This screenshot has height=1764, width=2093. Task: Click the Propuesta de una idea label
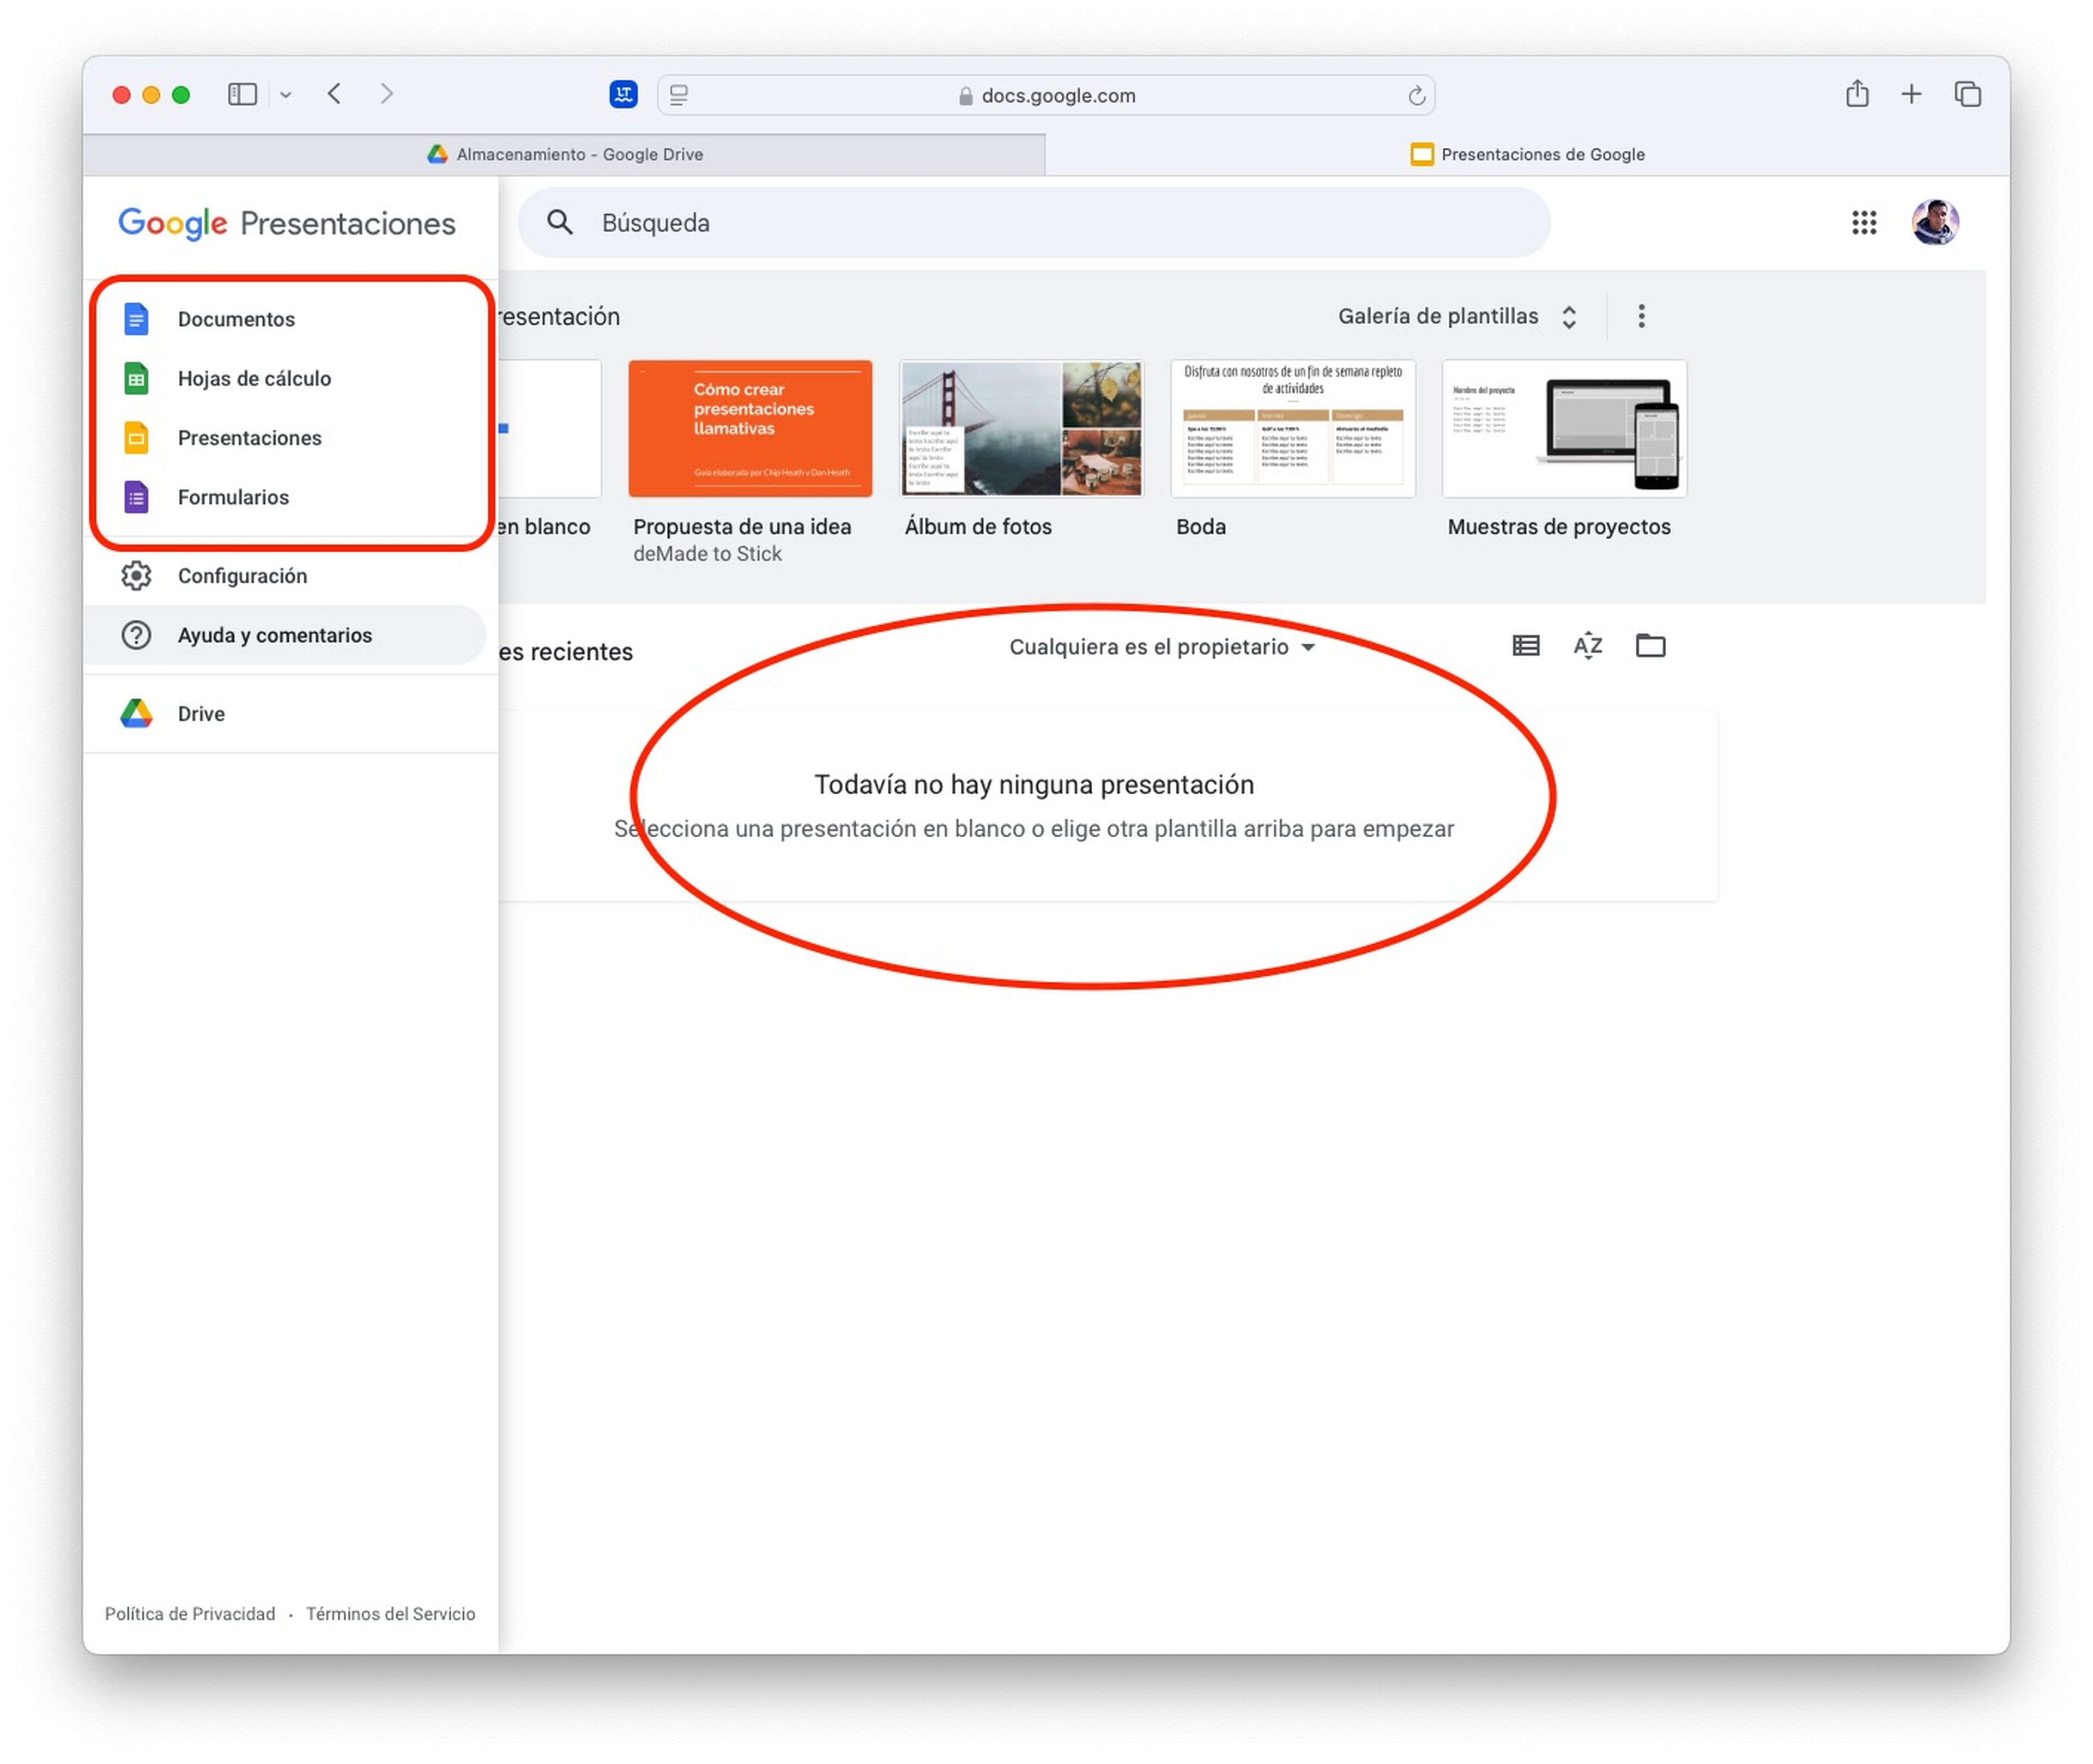click(x=742, y=527)
